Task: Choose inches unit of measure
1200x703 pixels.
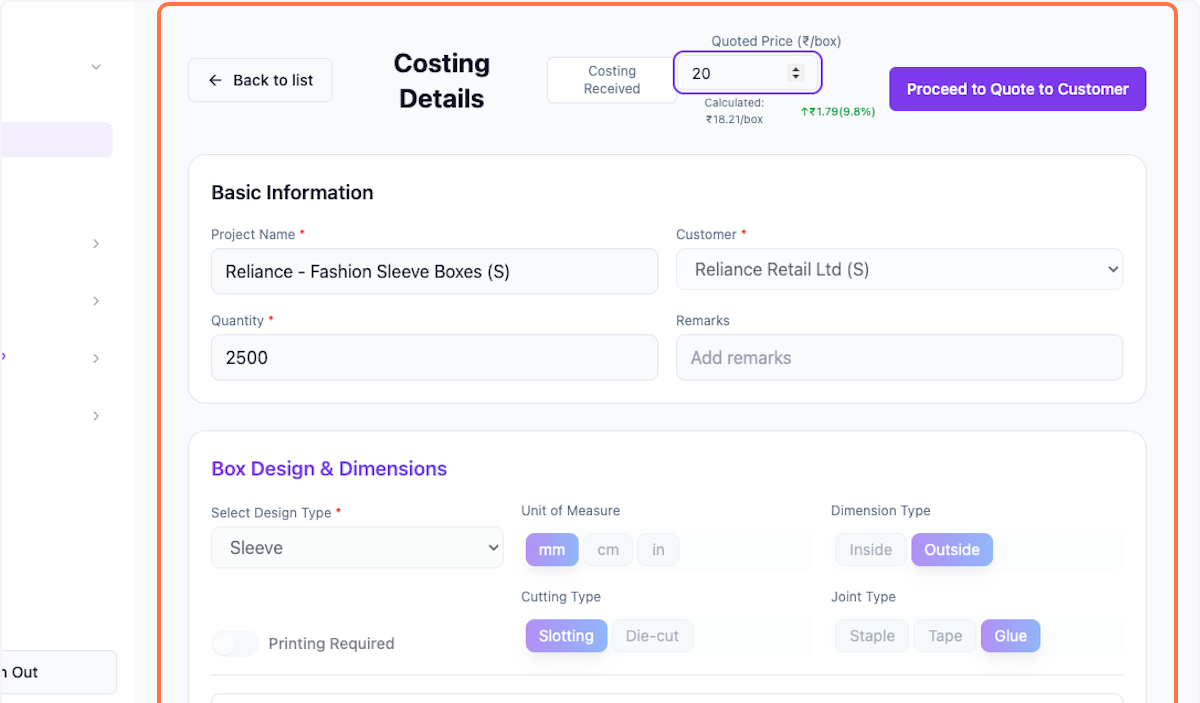Action: 658,549
